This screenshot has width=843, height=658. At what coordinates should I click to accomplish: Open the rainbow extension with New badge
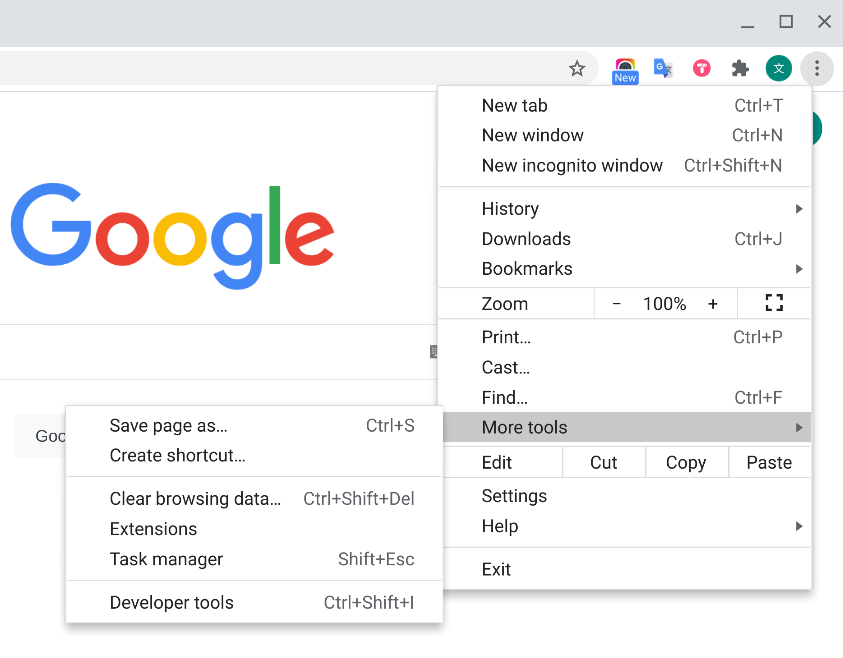pyautogui.click(x=625, y=70)
